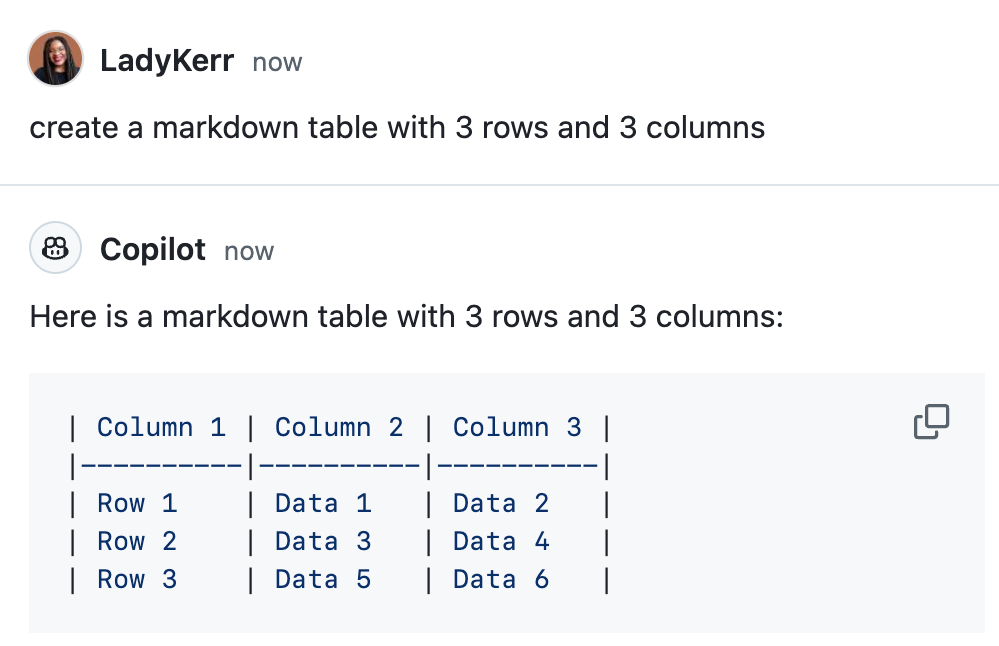Select the "Data 4" cell text
This screenshot has height=646, width=999.
[501, 542]
